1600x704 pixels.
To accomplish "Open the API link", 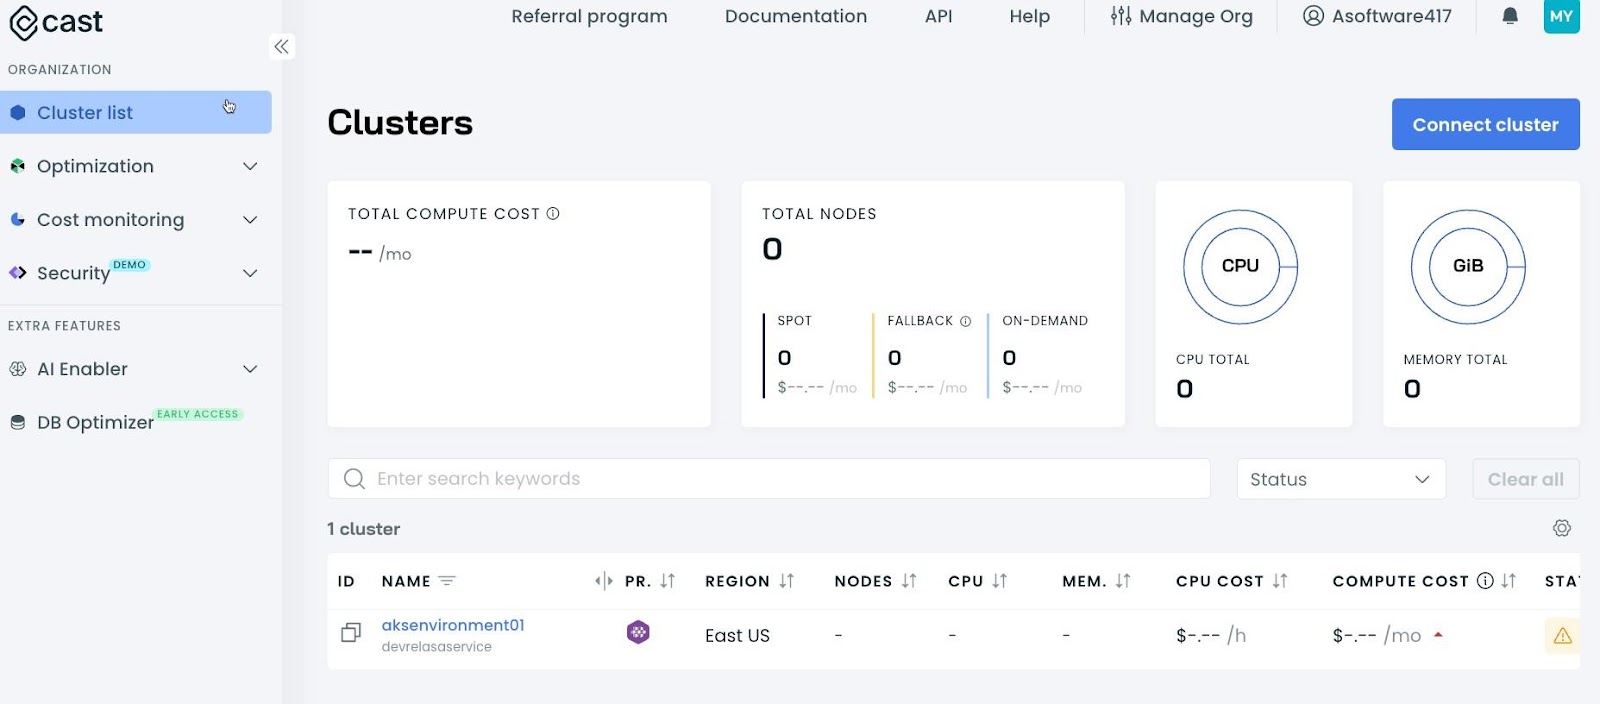I will click(938, 16).
